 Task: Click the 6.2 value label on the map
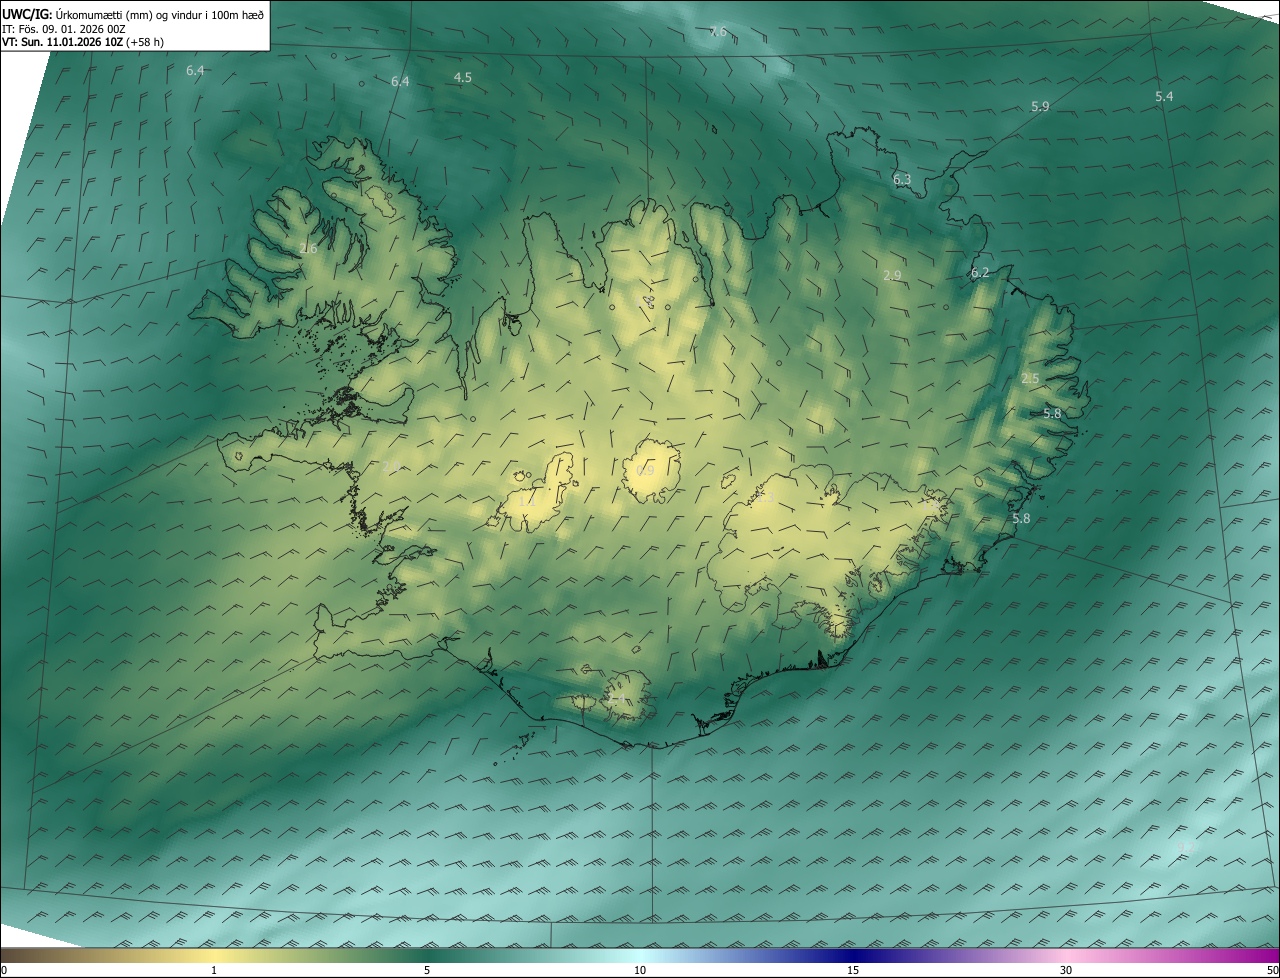980,272
